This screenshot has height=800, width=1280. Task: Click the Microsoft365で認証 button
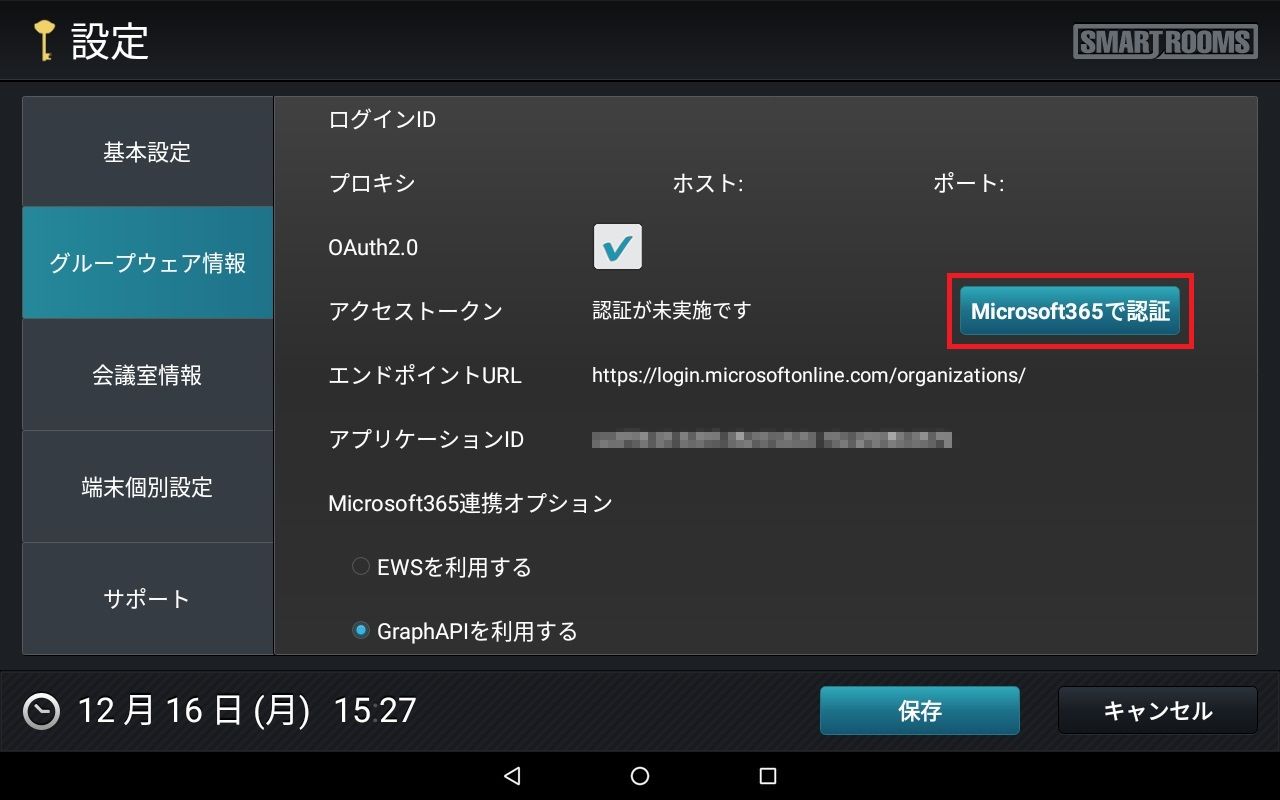click(x=1070, y=311)
